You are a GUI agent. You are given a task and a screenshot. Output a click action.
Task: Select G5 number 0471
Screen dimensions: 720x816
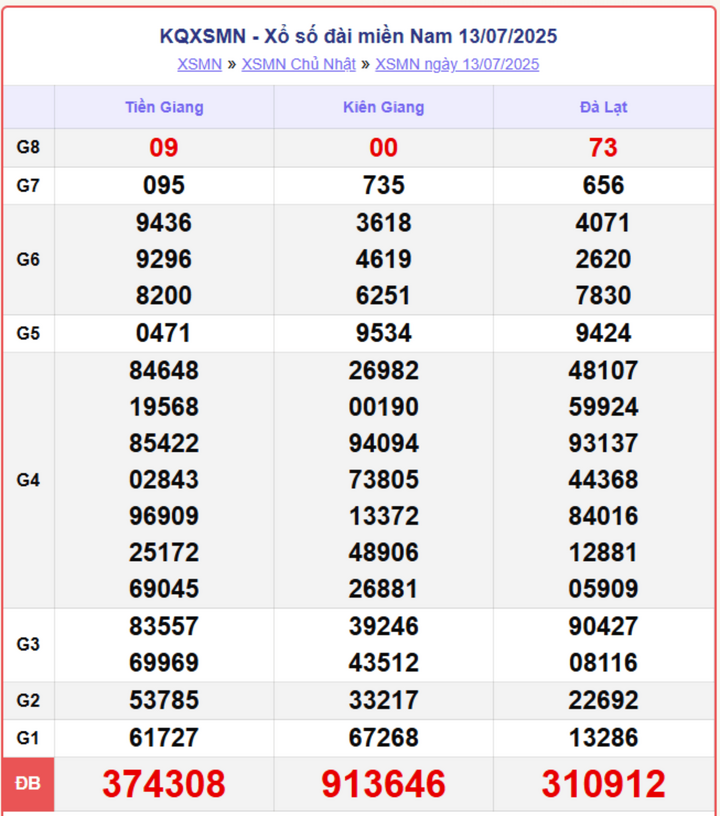164,333
